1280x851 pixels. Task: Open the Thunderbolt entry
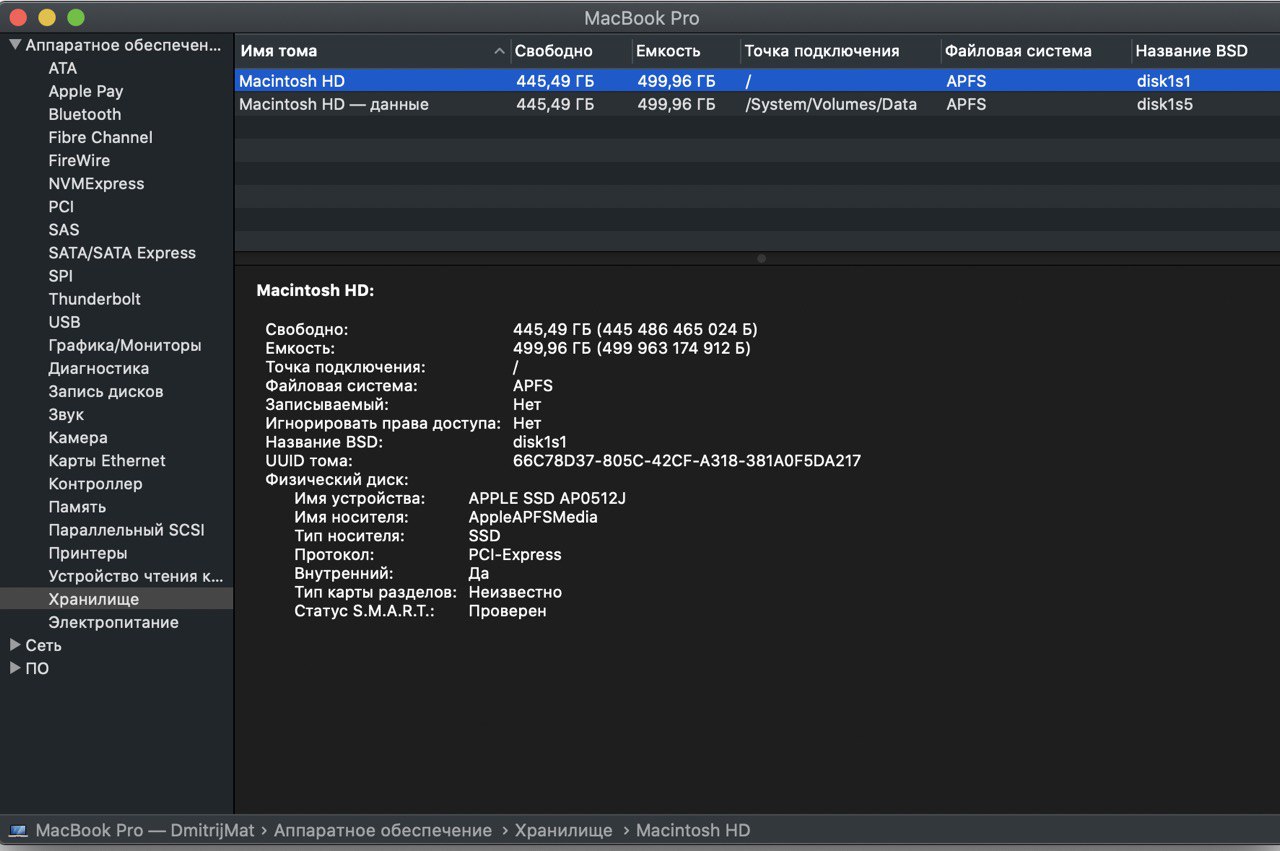point(95,299)
